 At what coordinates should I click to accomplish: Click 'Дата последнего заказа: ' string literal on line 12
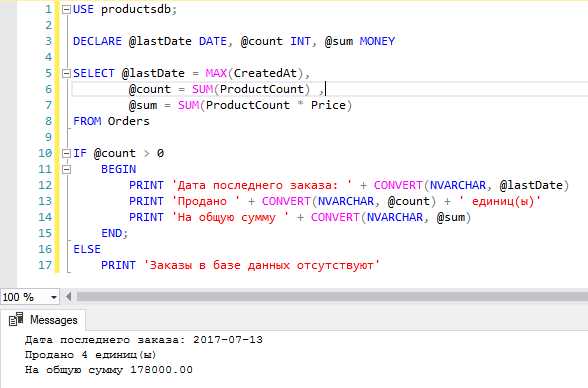coord(262,185)
